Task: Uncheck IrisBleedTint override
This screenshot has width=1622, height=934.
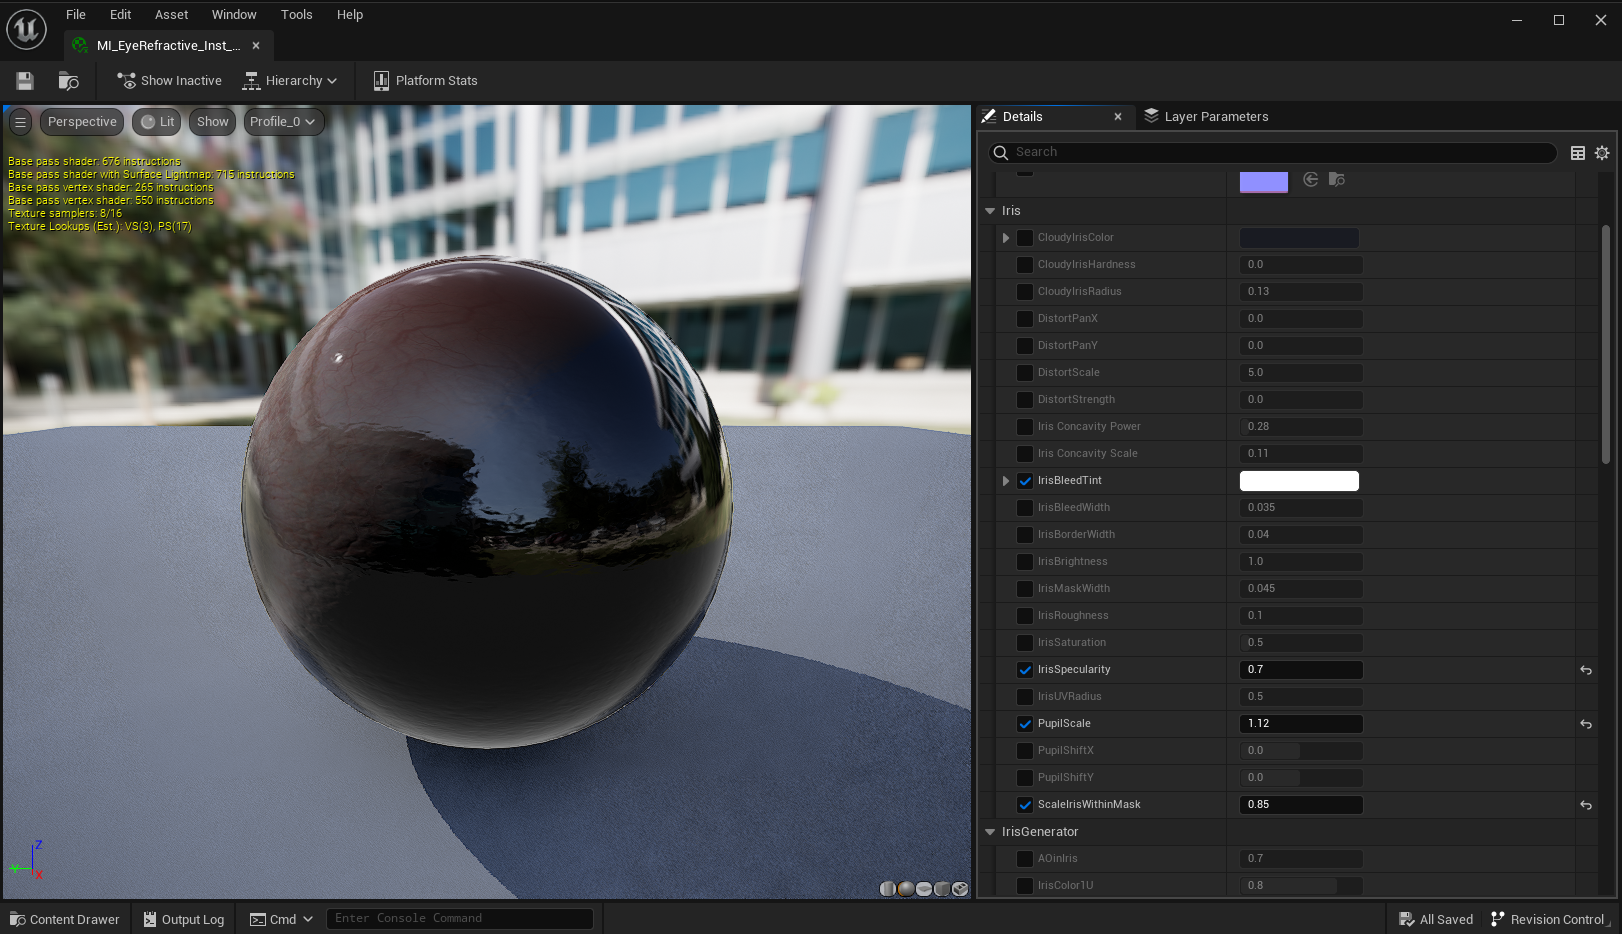Action: click(x=1025, y=481)
